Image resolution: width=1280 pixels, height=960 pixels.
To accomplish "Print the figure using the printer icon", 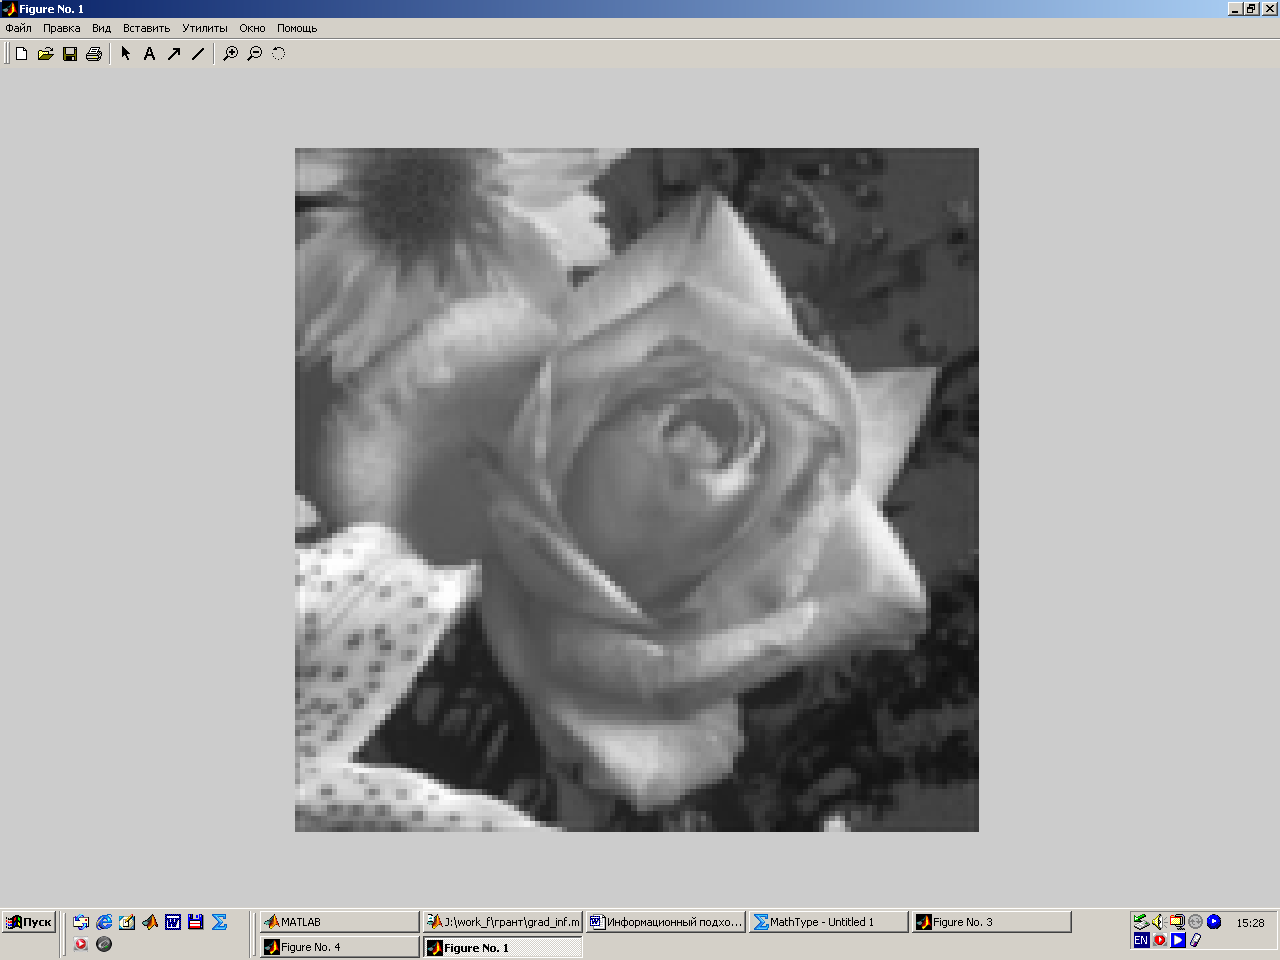I will tap(94, 54).
